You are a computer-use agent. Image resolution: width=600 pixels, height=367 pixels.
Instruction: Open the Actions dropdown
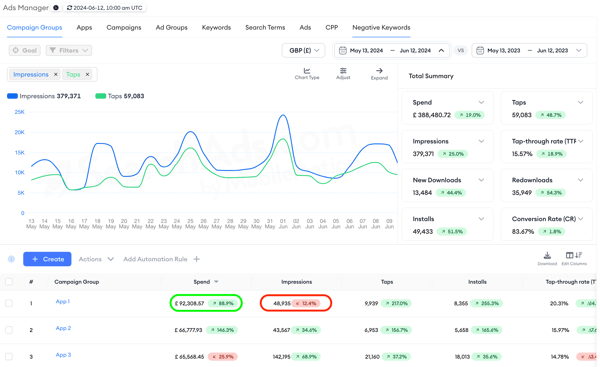(96, 259)
